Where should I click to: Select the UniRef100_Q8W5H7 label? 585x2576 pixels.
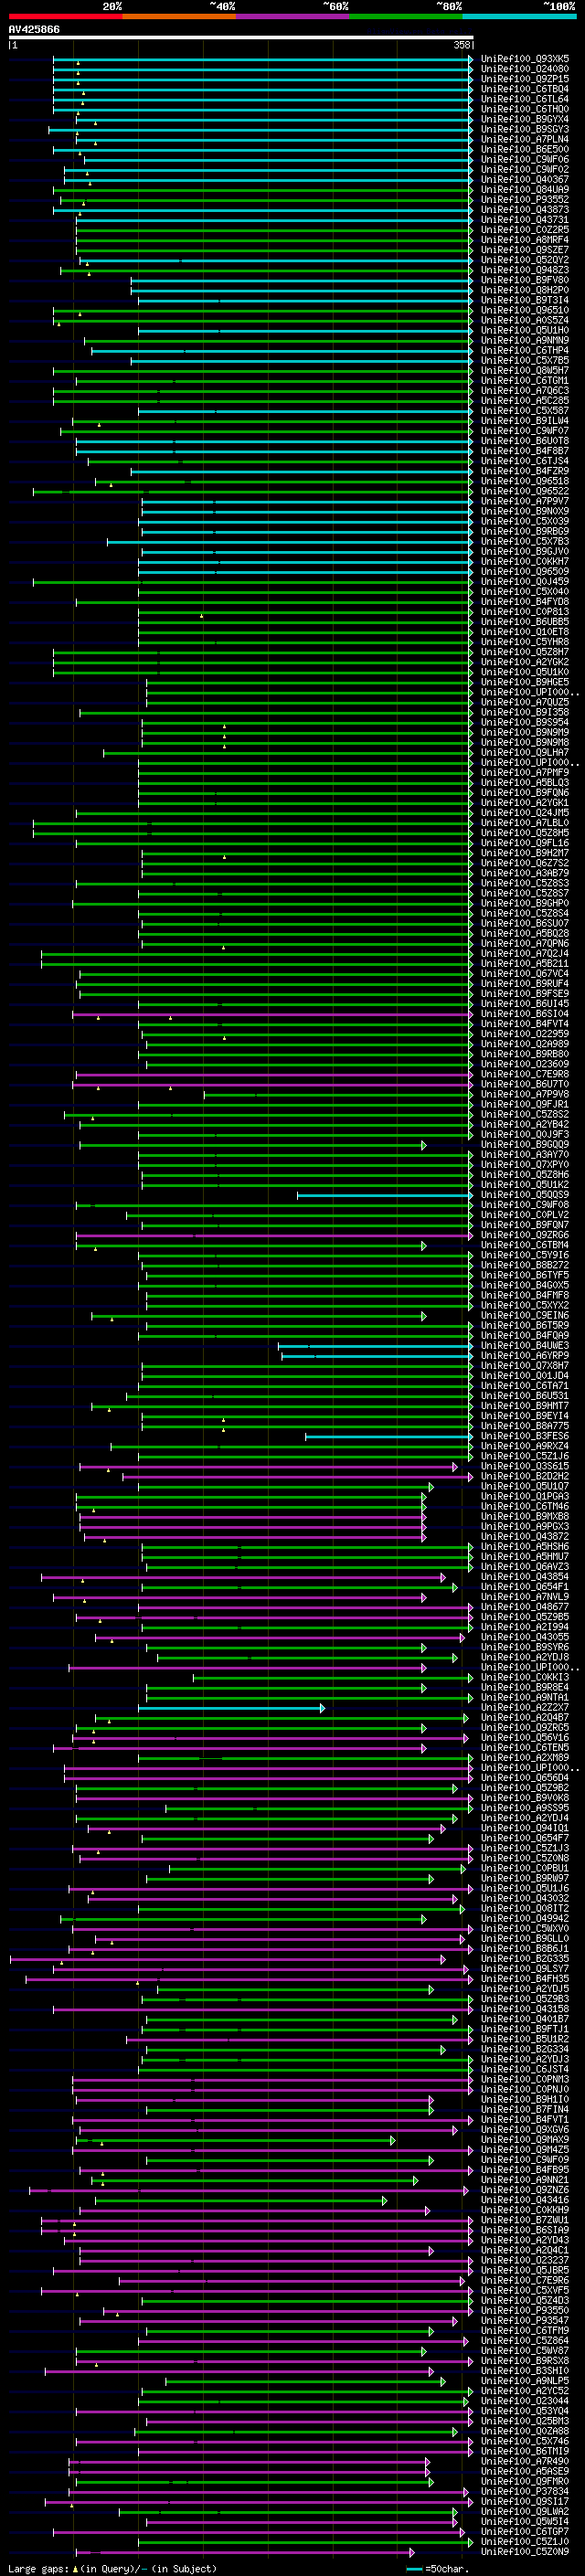pos(525,371)
